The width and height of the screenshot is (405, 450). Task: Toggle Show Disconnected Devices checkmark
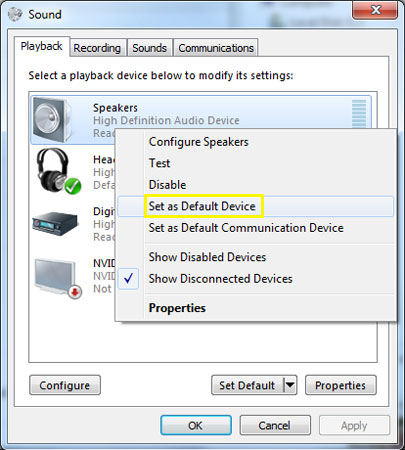point(128,278)
